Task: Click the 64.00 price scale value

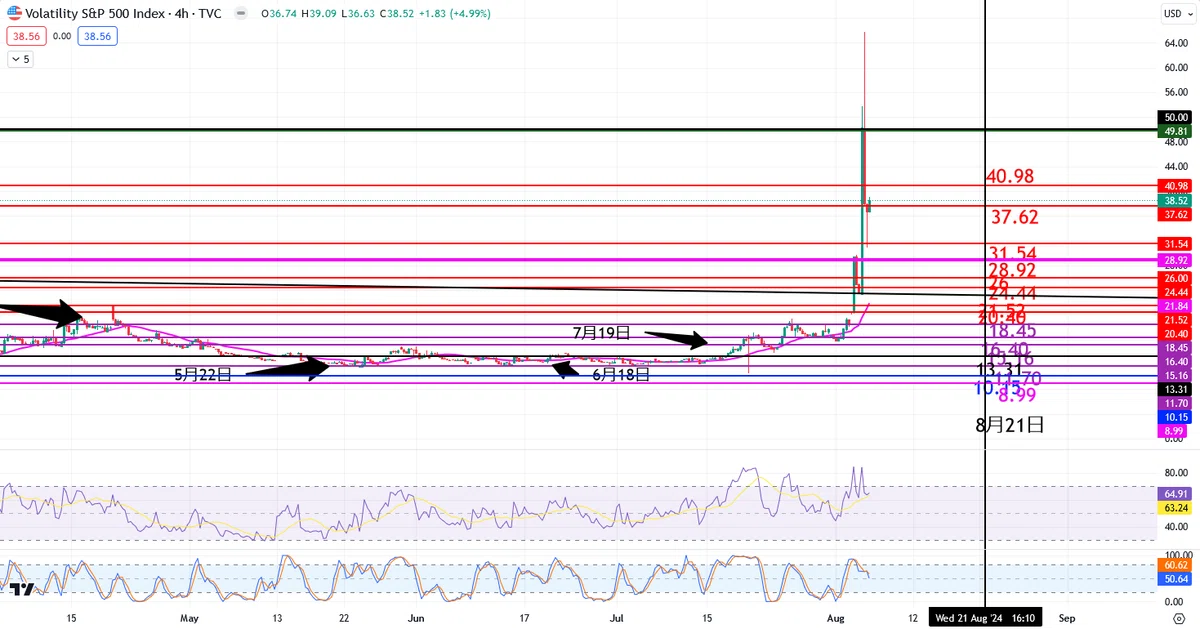Action: click(1175, 43)
